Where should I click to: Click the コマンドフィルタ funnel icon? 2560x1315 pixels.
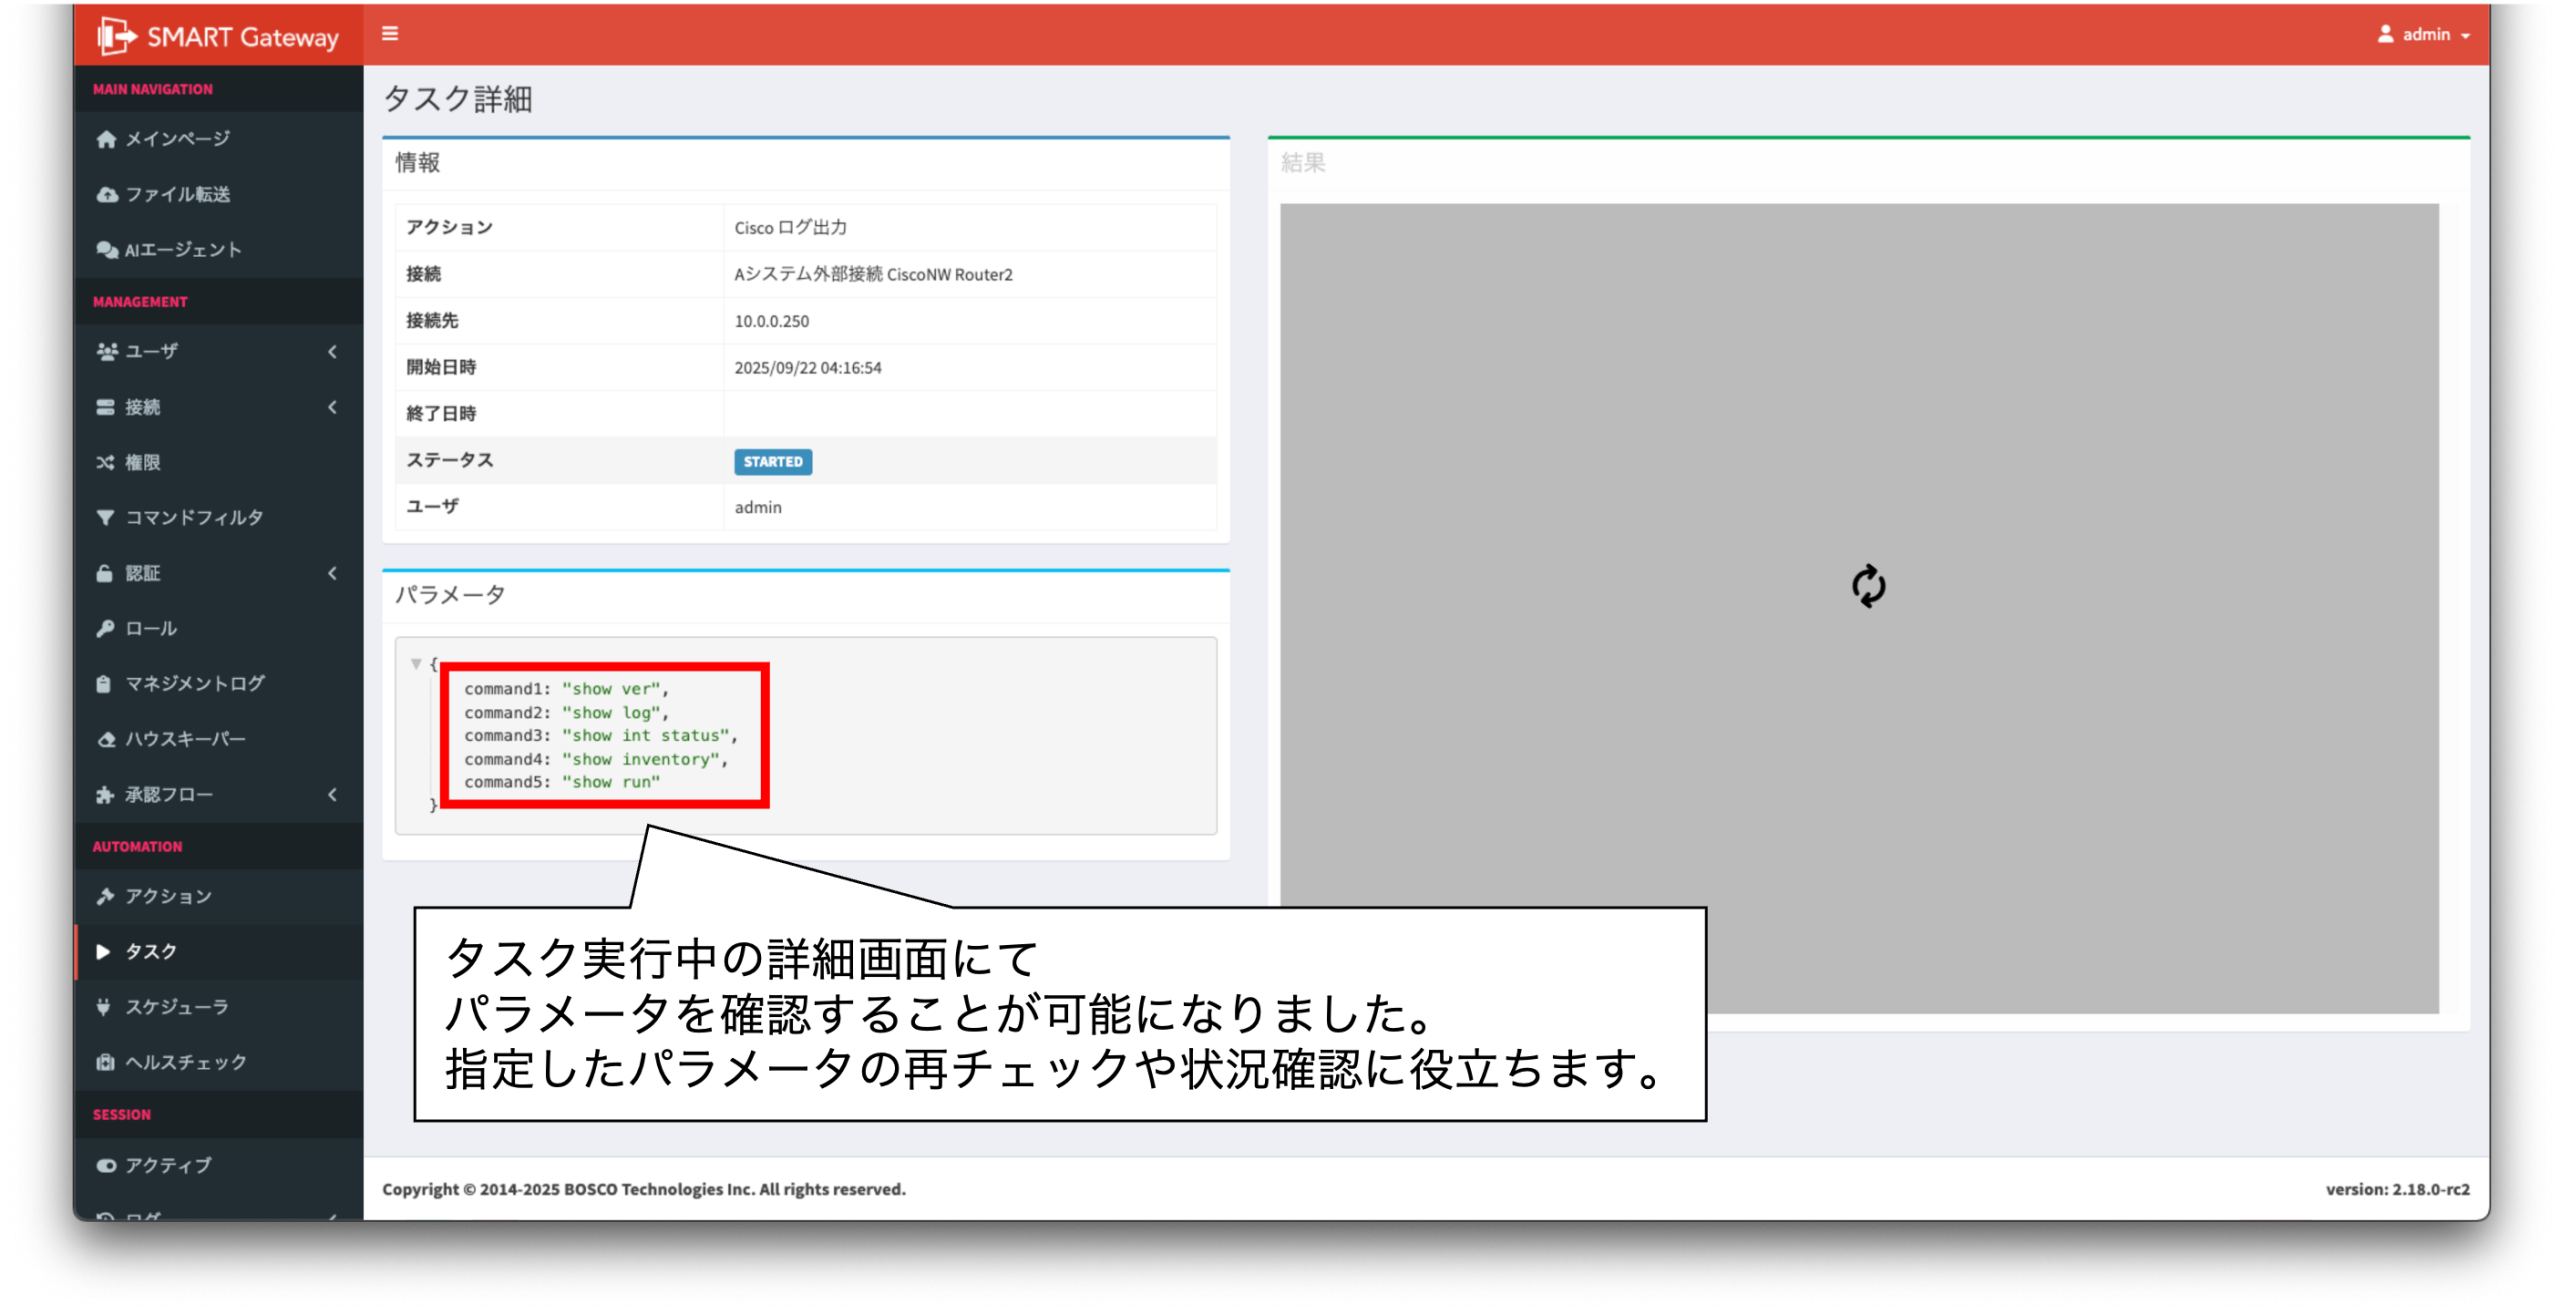[105, 517]
